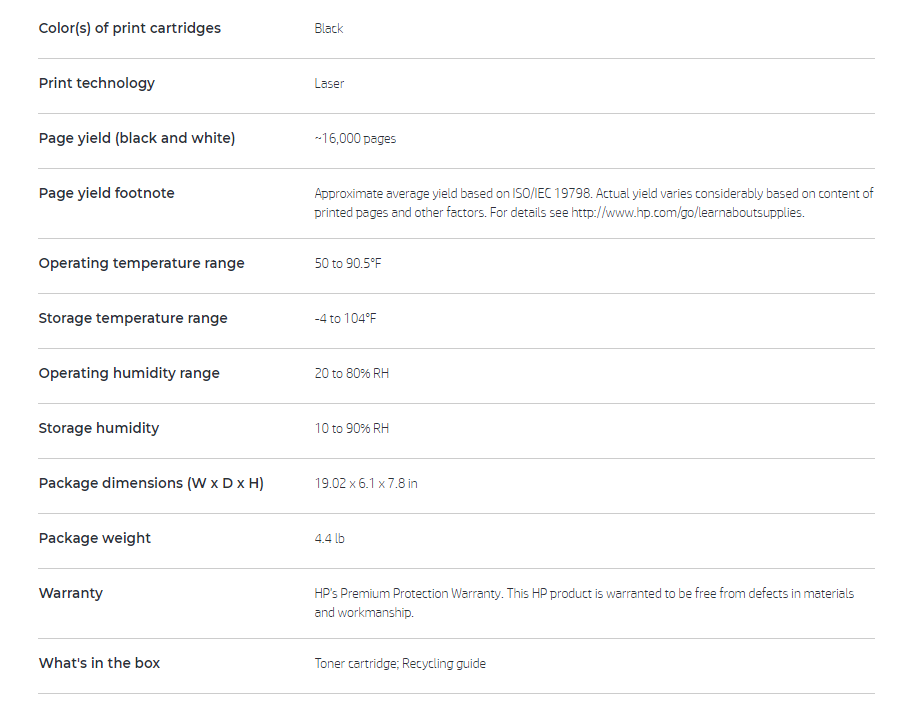
Task: Click the Page yield (black and white) label
Action: 137,138
